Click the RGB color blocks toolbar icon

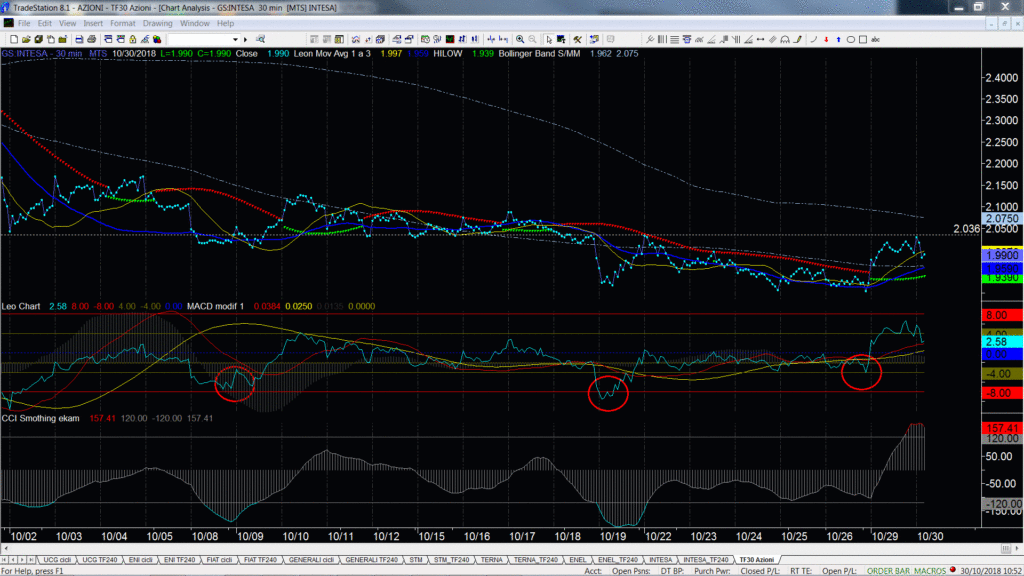(x=157, y=39)
